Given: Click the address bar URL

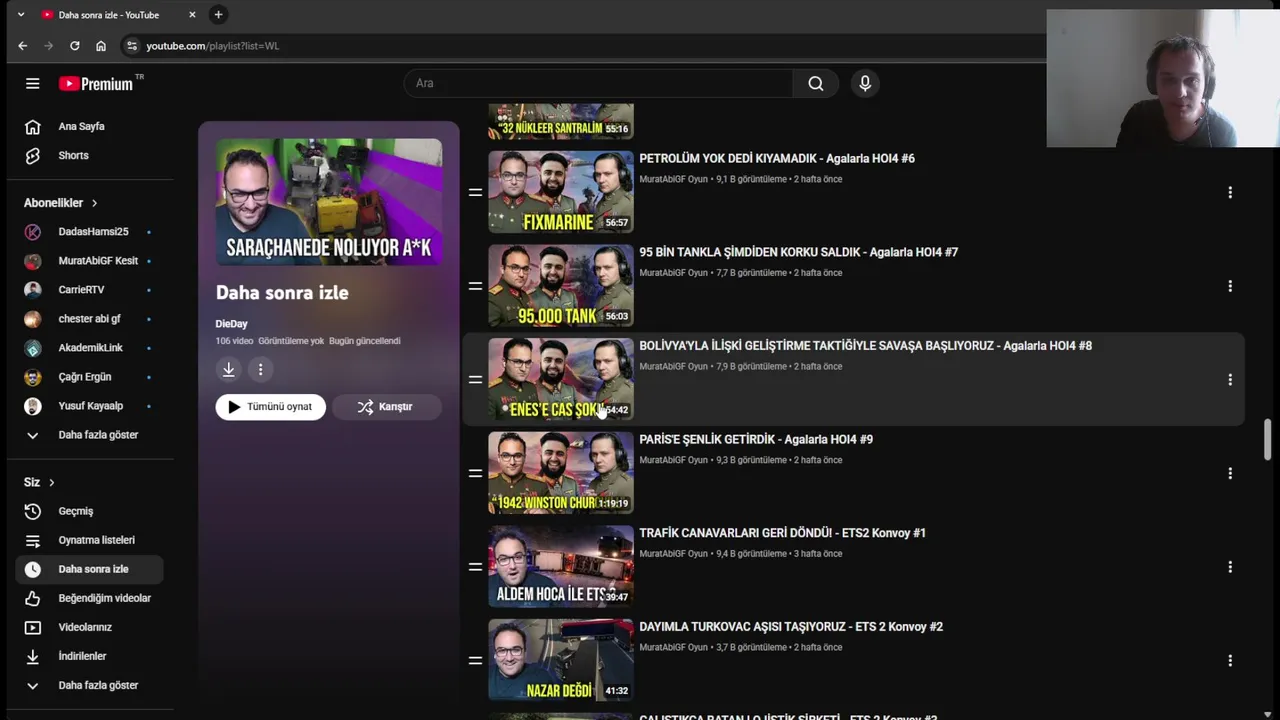Looking at the screenshot, I should (212, 46).
